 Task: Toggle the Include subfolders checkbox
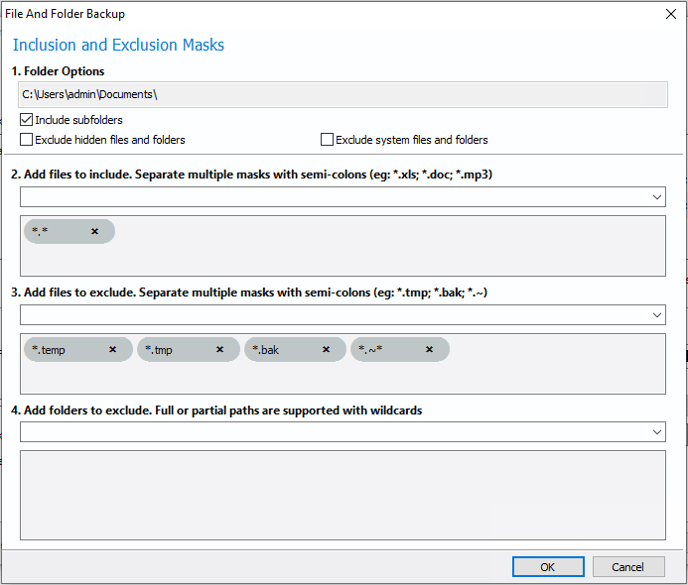[x=26, y=119]
